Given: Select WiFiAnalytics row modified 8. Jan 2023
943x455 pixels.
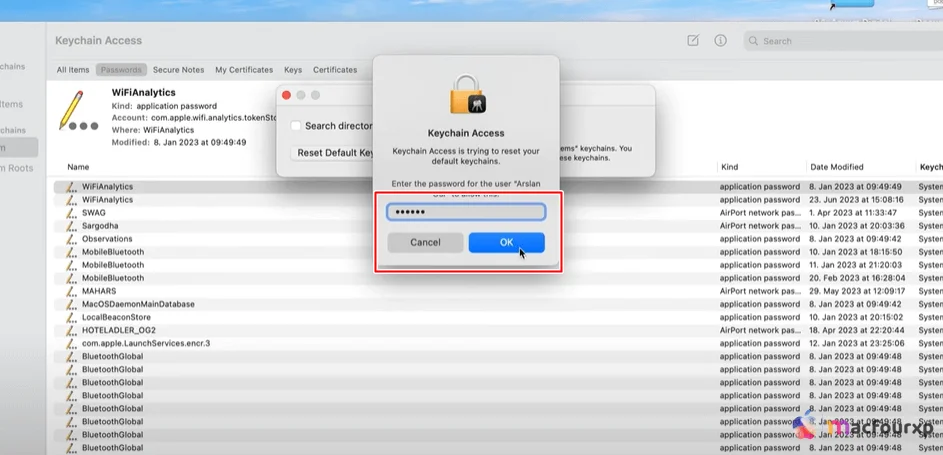Looking at the screenshot, I should click(498, 187).
